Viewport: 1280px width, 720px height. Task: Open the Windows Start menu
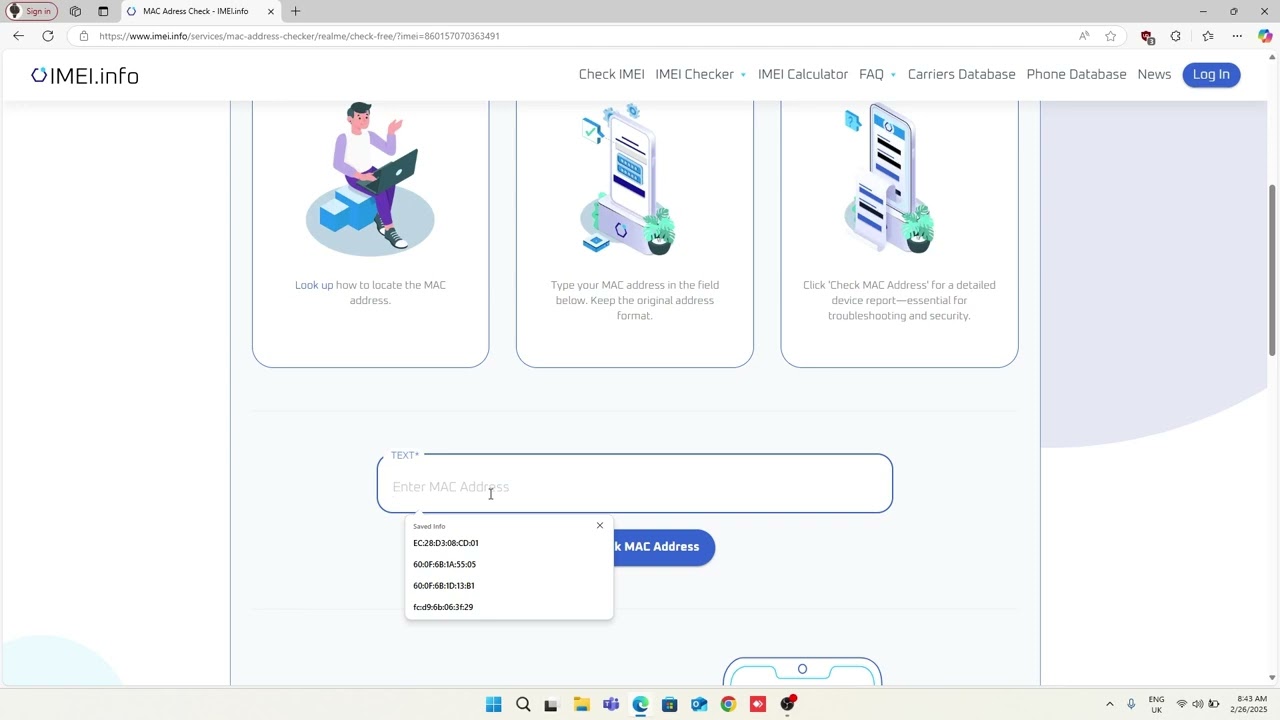tap(494, 704)
